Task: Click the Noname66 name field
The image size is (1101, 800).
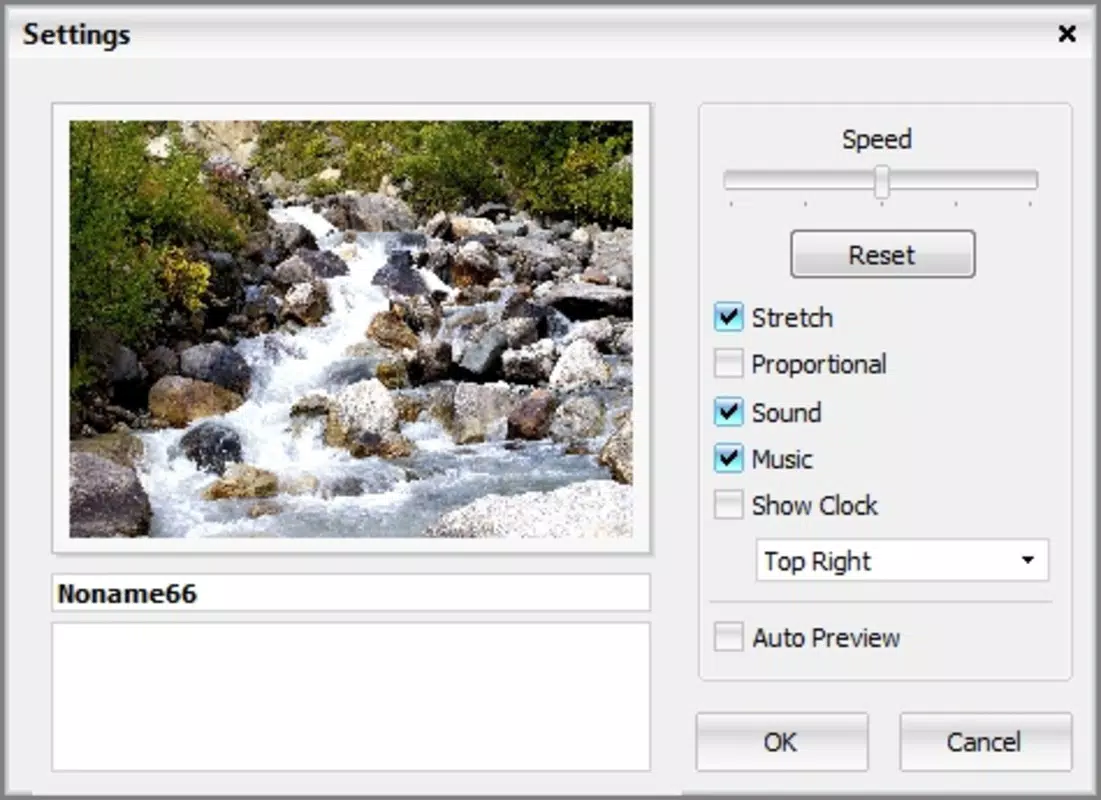Action: [x=351, y=593]
